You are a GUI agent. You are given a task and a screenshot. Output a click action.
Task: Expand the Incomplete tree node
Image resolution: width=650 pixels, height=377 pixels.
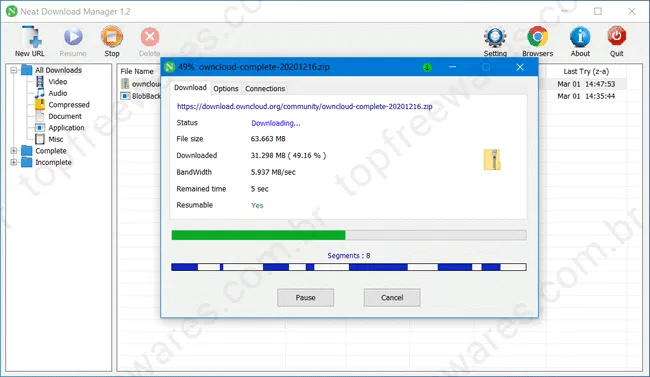coord(13,162)
